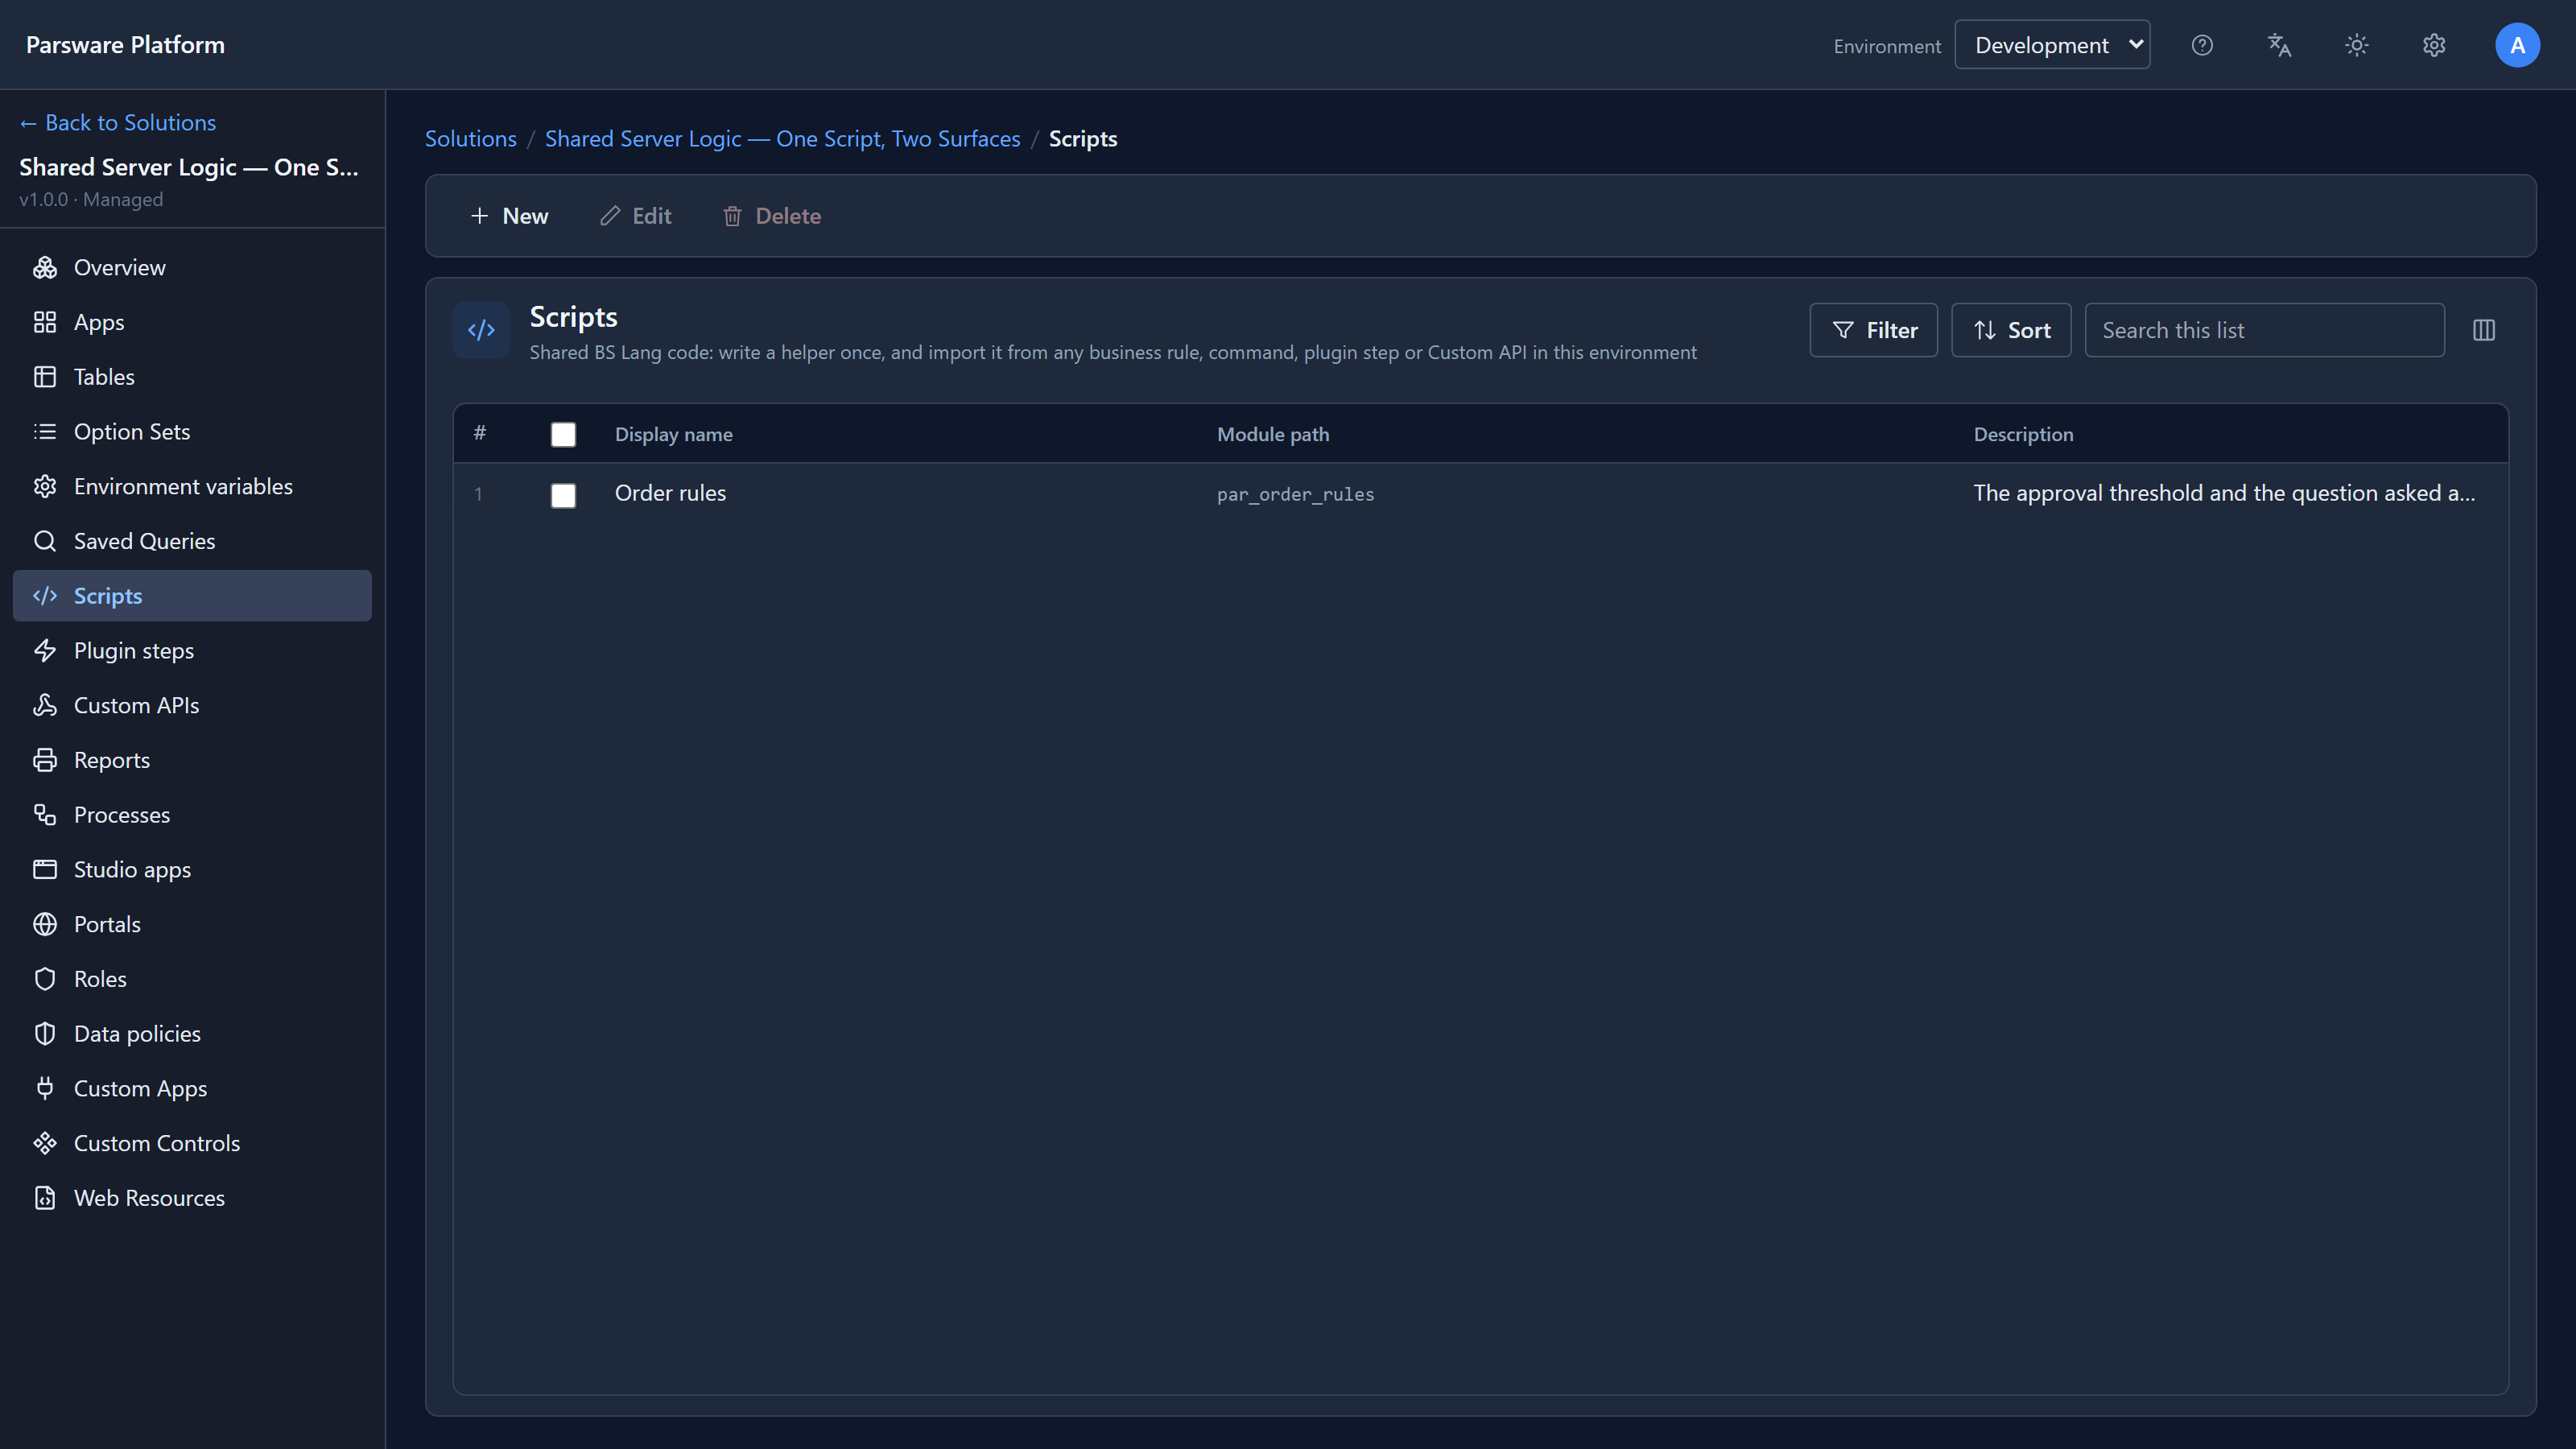Click the Overview sidebar icon
This screenshot has width=2576, height=1449.
[45, 268]
